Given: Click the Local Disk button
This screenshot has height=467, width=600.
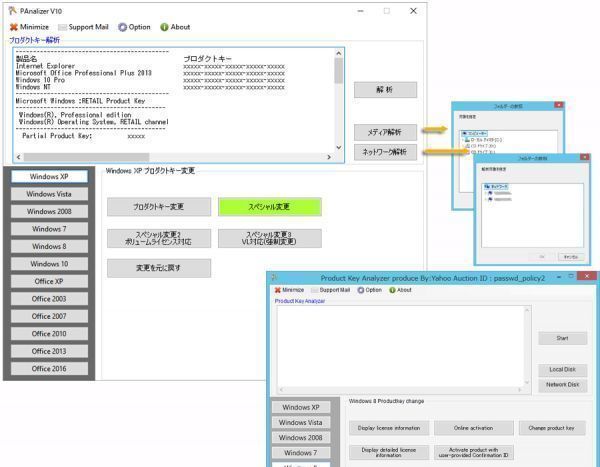Looking at the screenshot, I should 562,369.
